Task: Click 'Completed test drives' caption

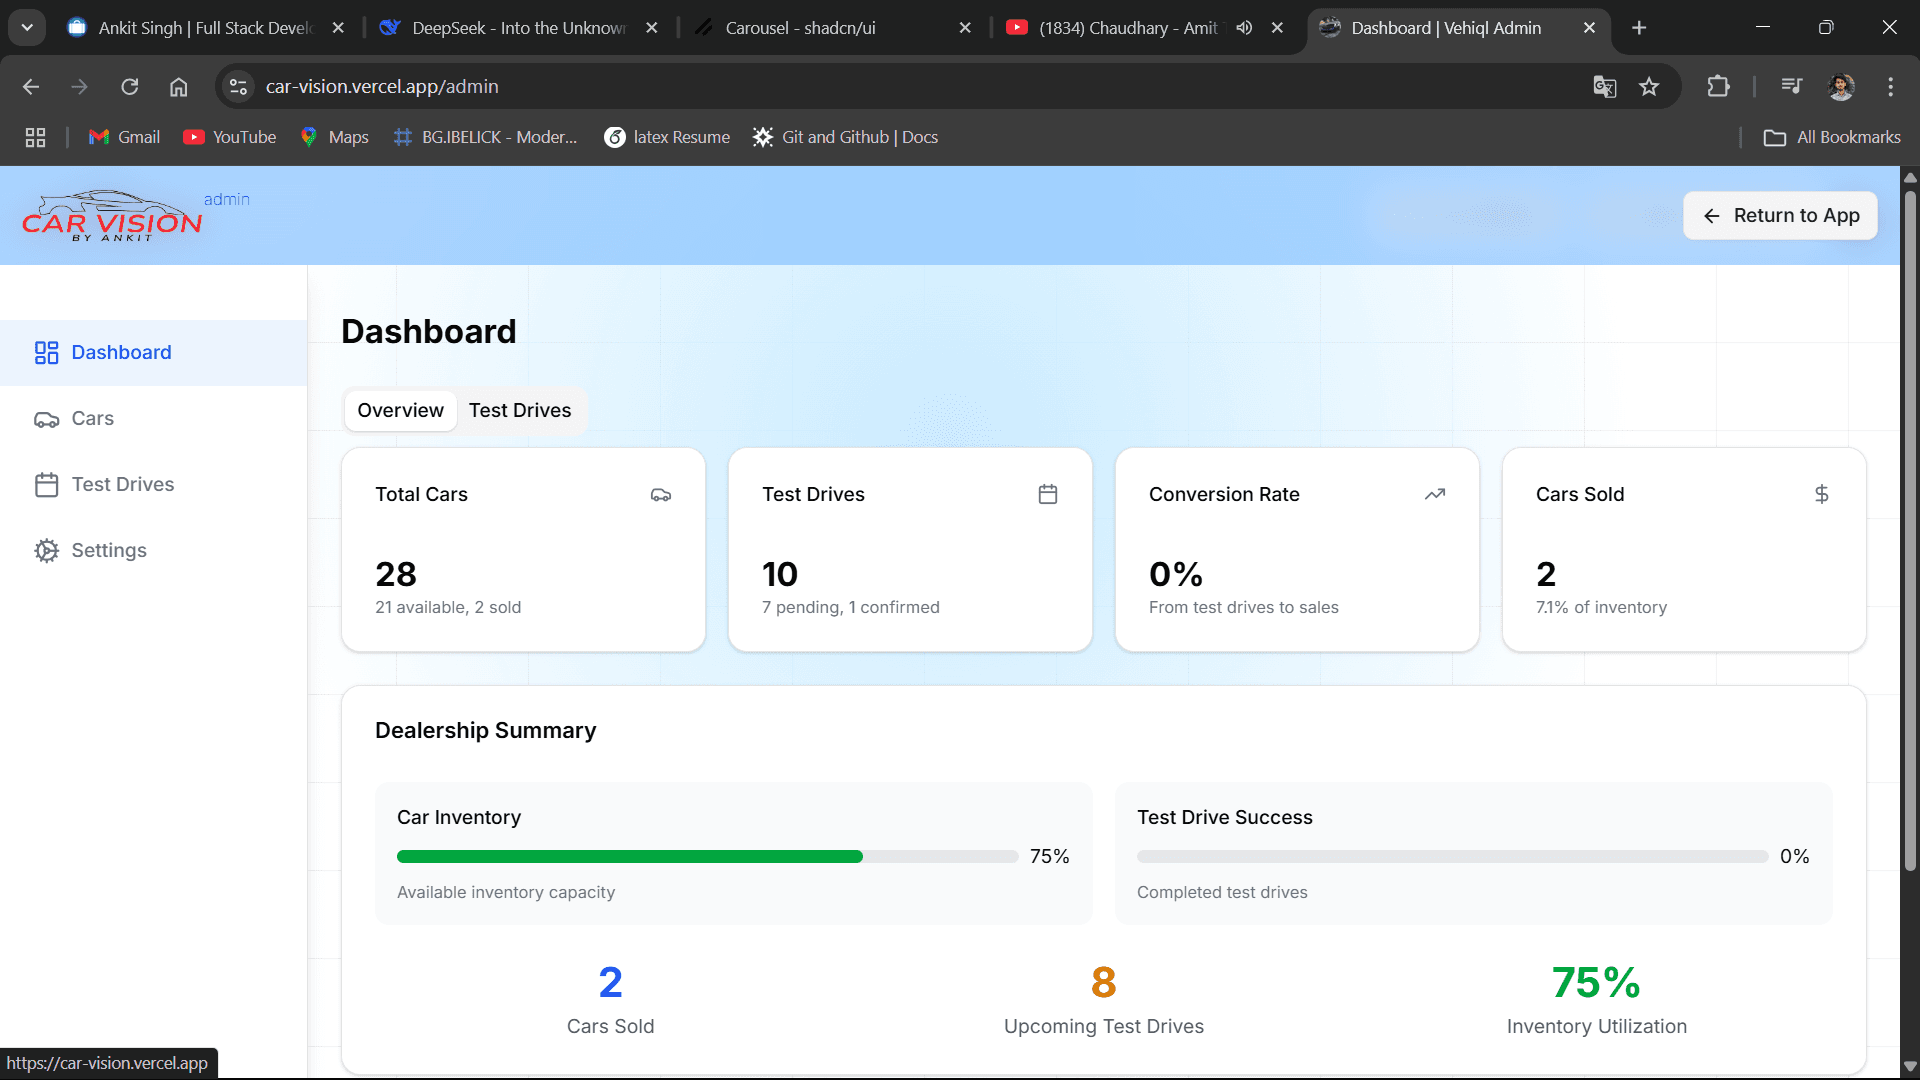Action: 1222,893
